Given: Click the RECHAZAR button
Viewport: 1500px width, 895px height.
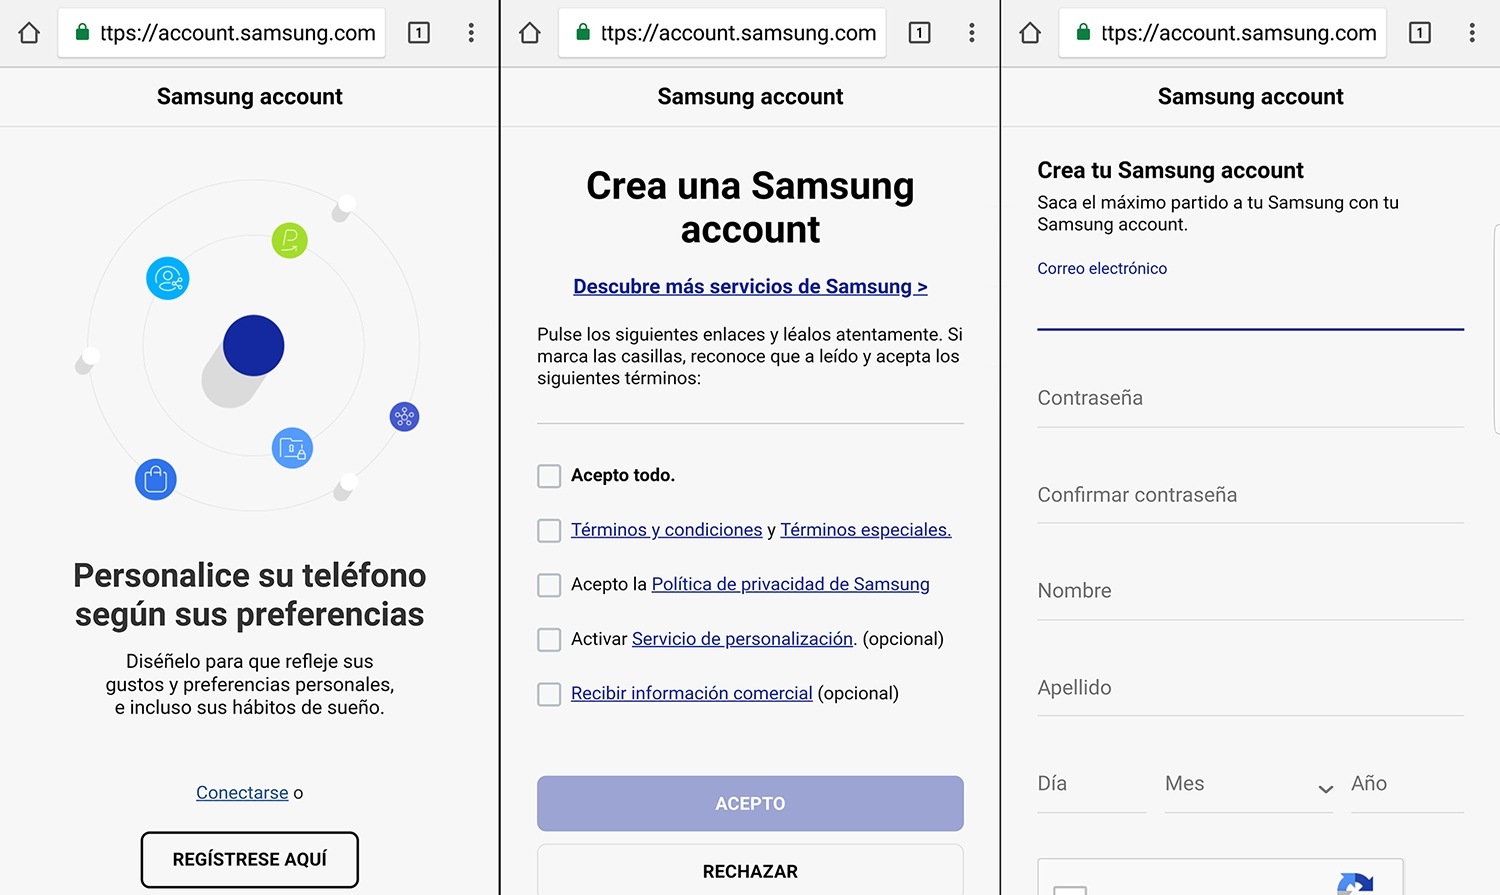Looking at the screenshot, I should pyautogui.click(x=750, y=871).
